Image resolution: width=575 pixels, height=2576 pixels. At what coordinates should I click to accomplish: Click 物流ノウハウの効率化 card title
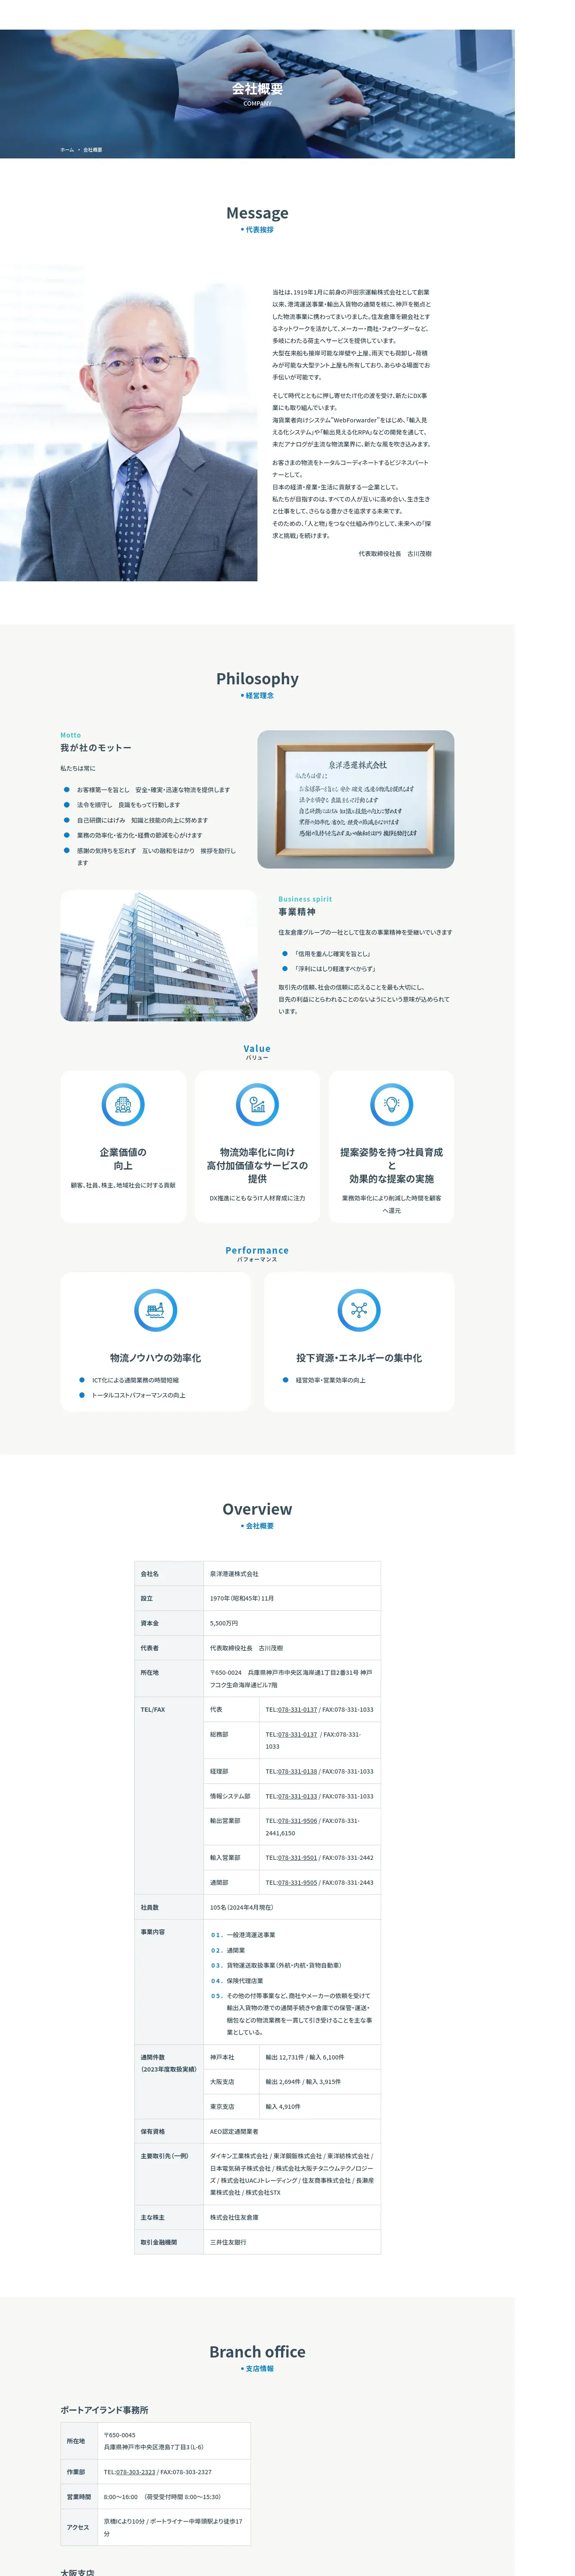[x=155, y=1358]
